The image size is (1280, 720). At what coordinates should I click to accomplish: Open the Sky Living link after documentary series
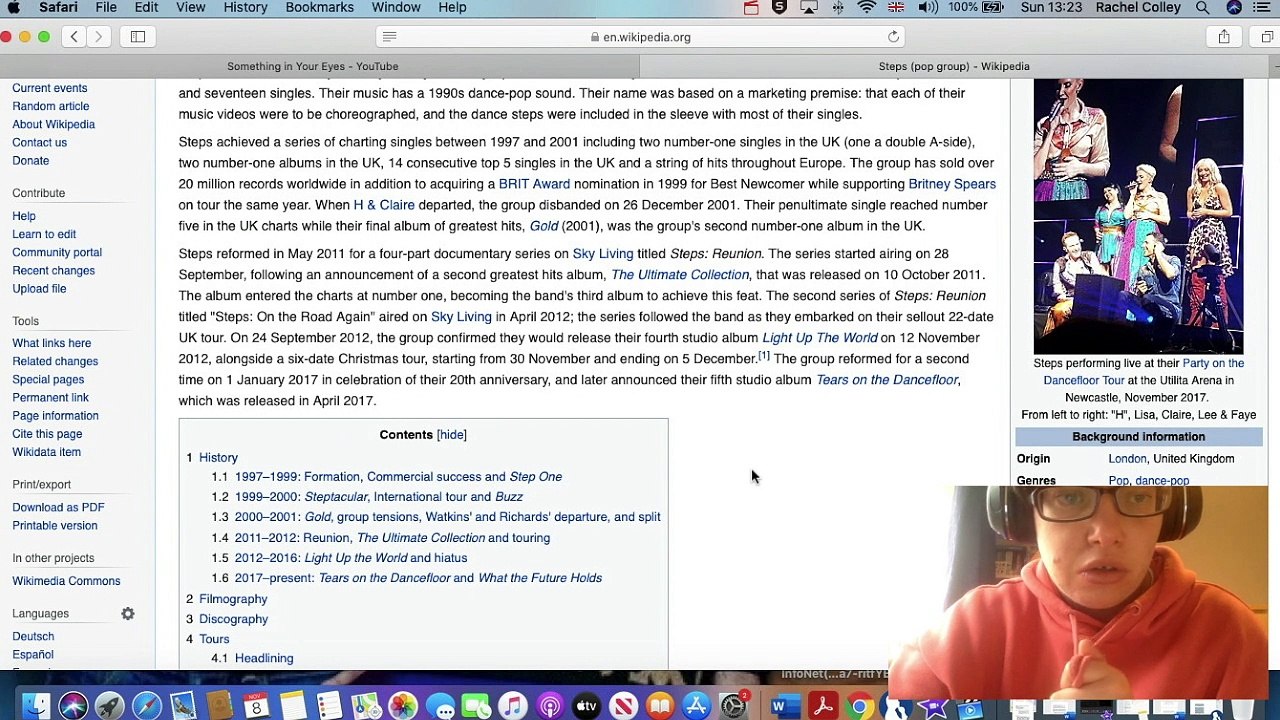(x=602, y=254)
